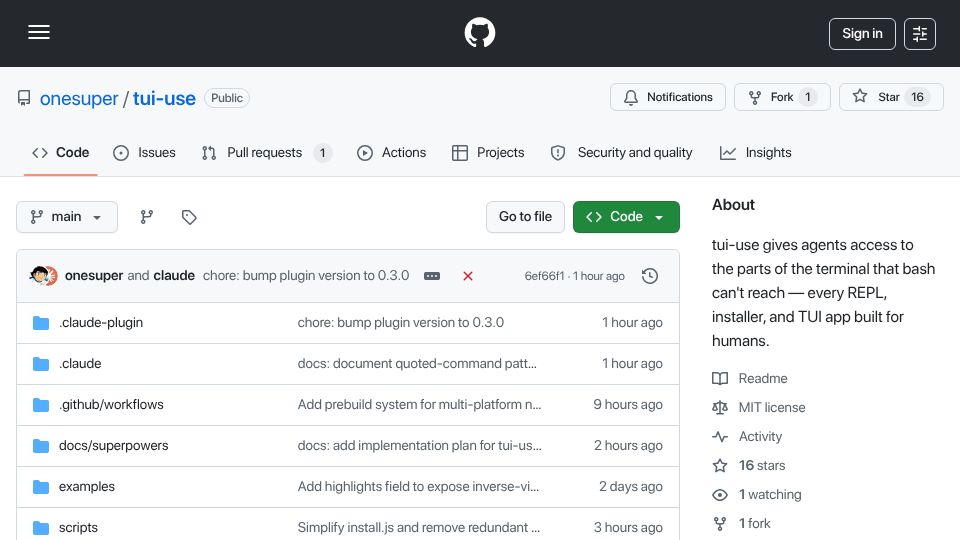
Task: Click the '2 days ago' timestamp
Action: [631, 487]
